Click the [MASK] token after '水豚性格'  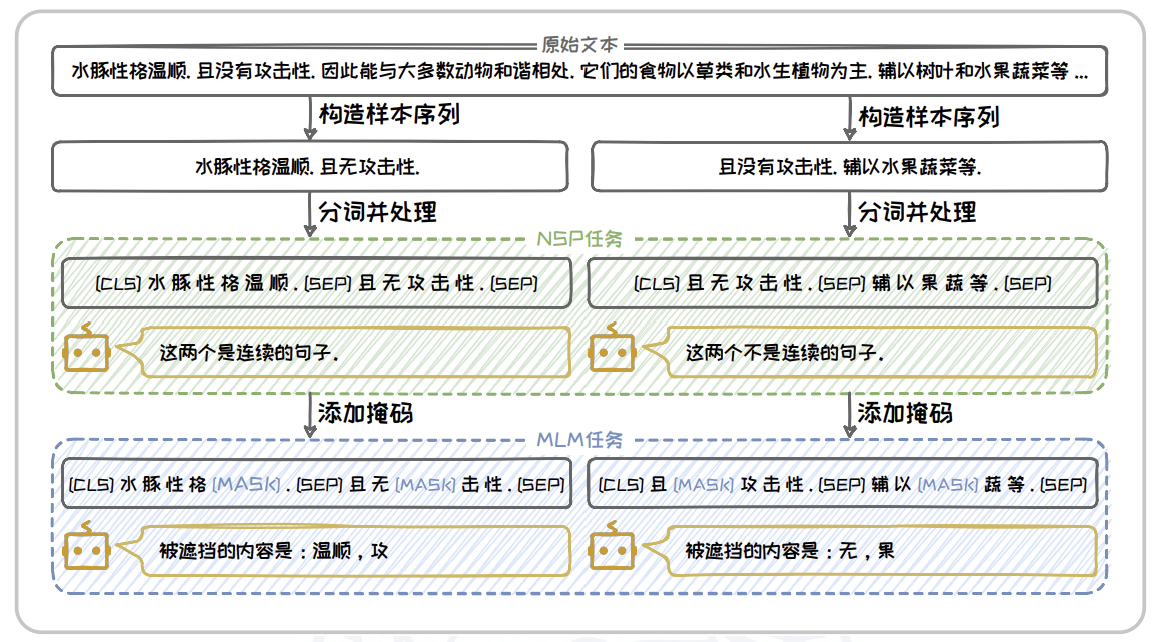(x=246, y=484)
